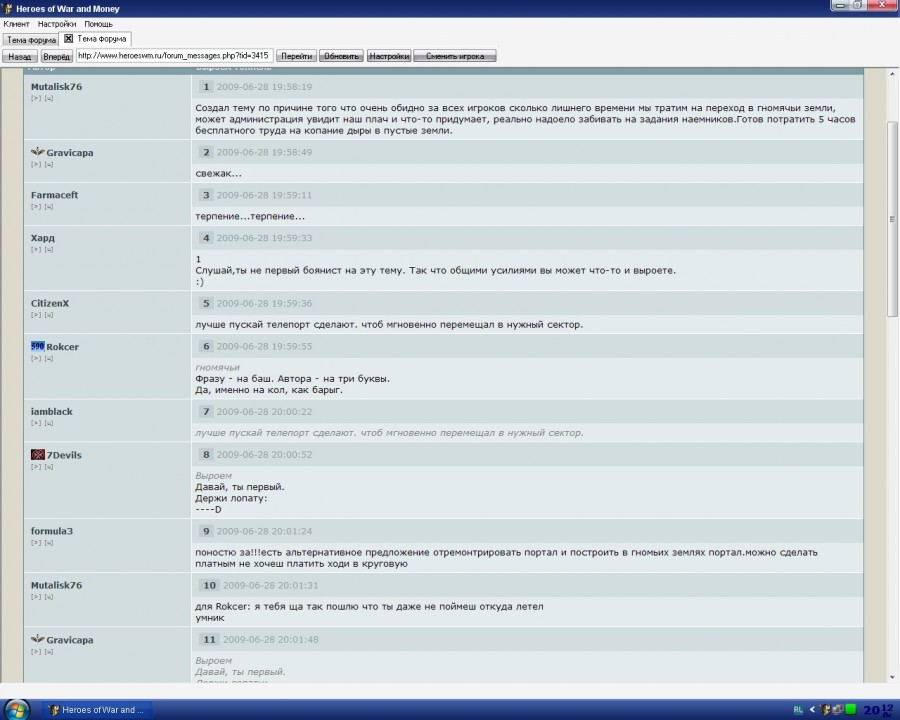Refresh the page with Обновить
The width and height of the screenshot is (900, 720).
click(x=341, y=56)
